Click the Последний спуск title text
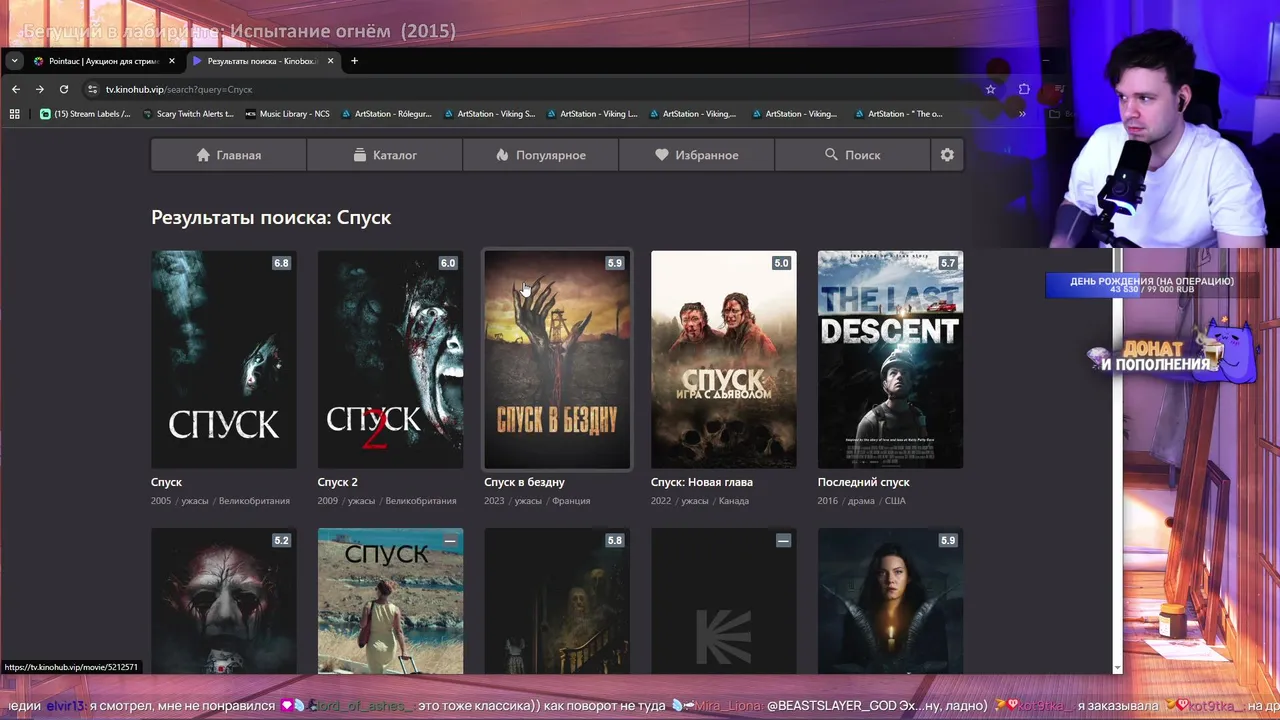The image size is (1280, 720). tap(863, 482)
